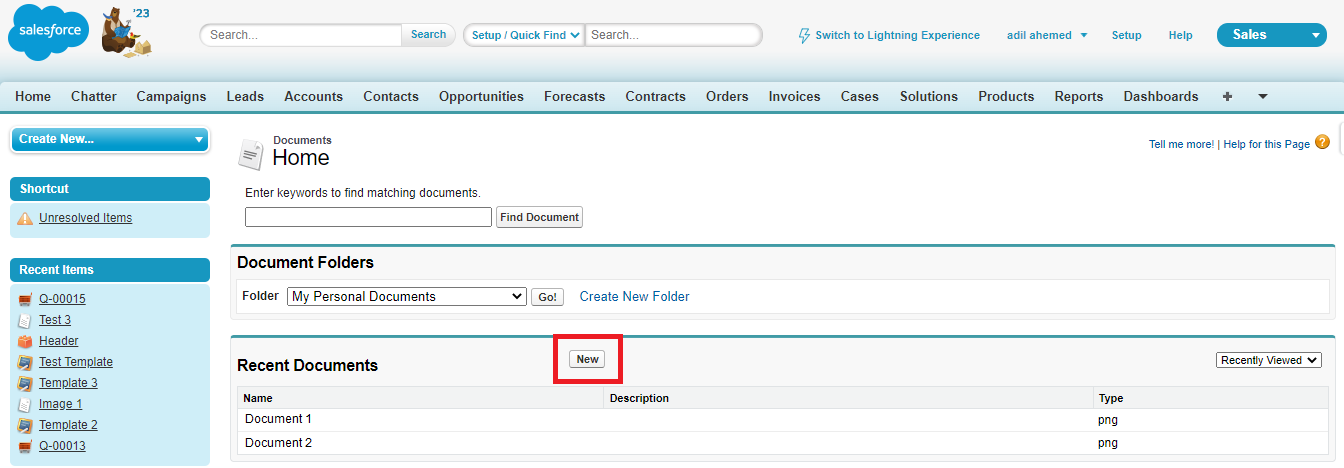Click the Go! button next to Folder
1344x468 pixels.
click(547, 297)
